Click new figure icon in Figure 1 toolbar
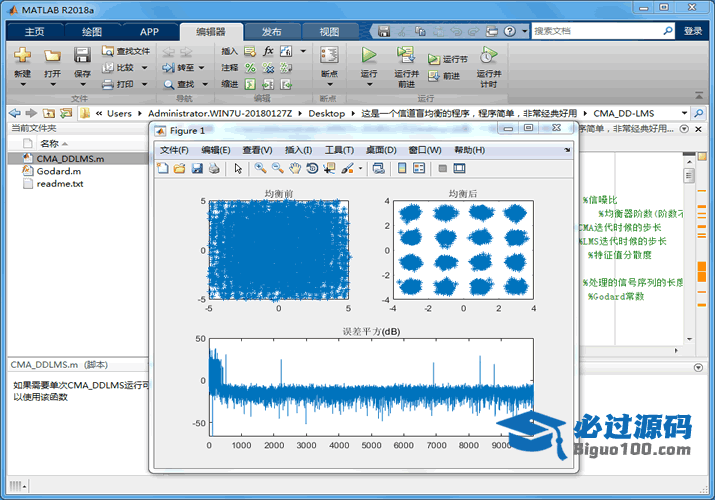 [163, 168]
